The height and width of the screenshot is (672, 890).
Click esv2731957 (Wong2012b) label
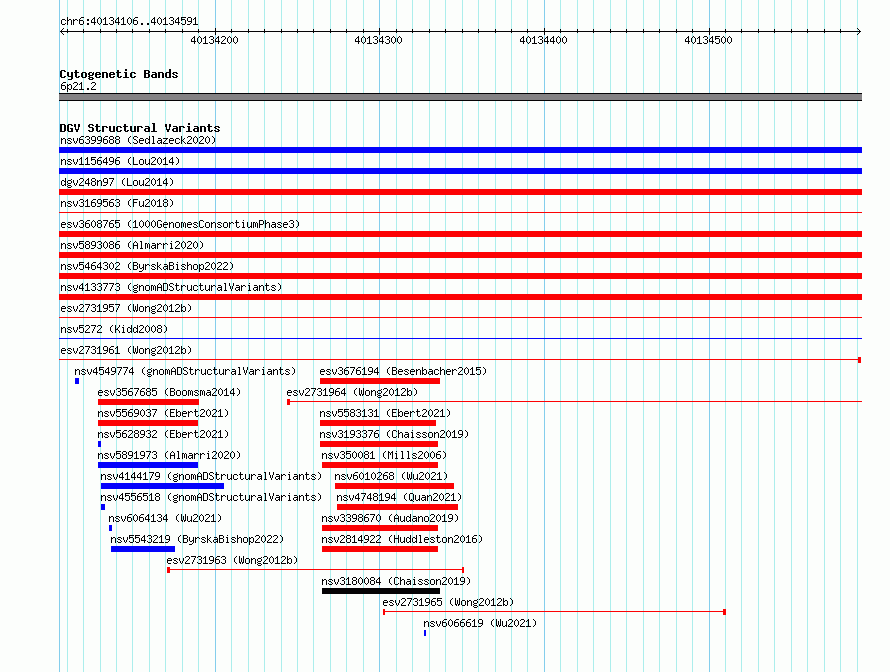[x=126, y=308]
